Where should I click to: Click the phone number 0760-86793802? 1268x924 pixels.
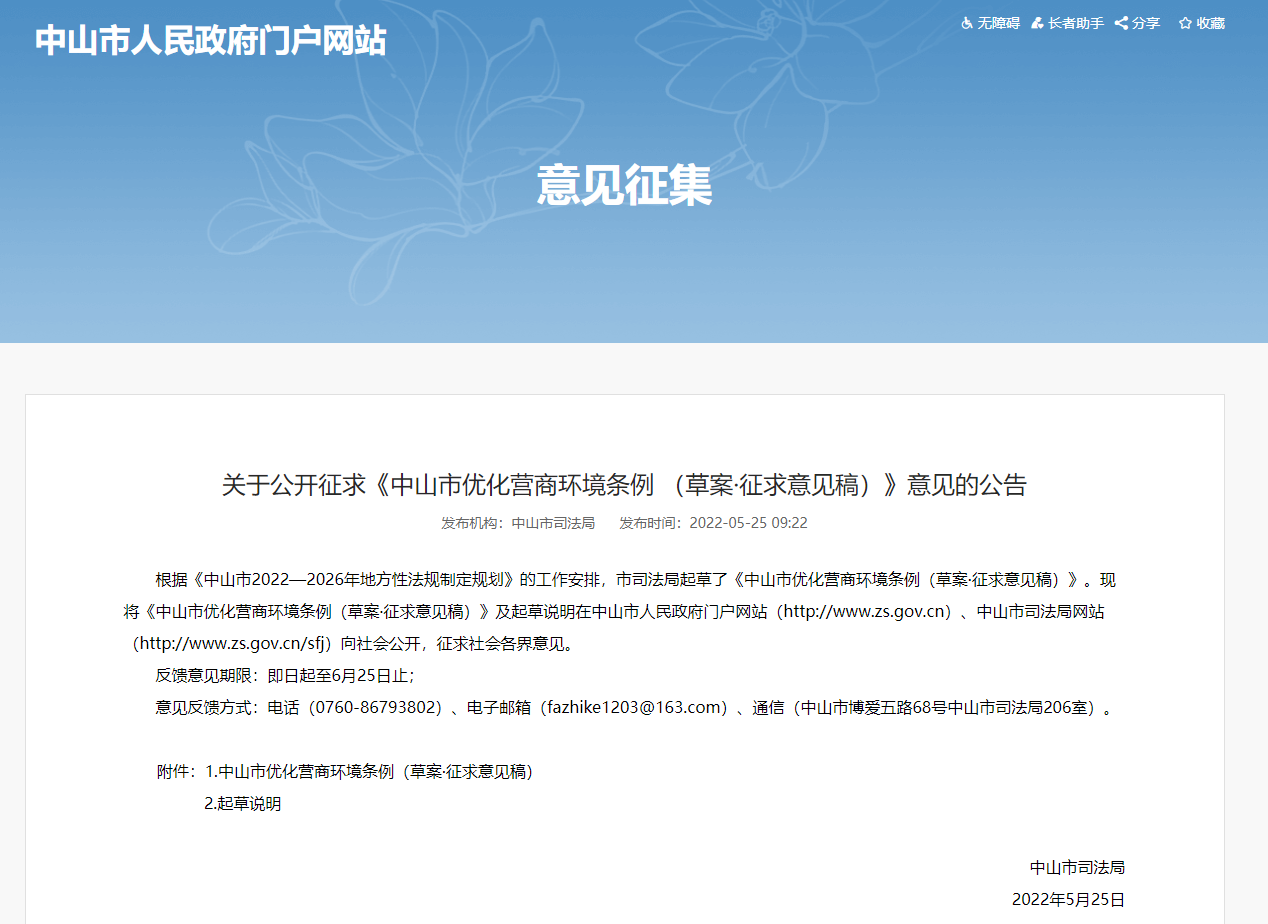pyautogui.click(x=374, y=708)
